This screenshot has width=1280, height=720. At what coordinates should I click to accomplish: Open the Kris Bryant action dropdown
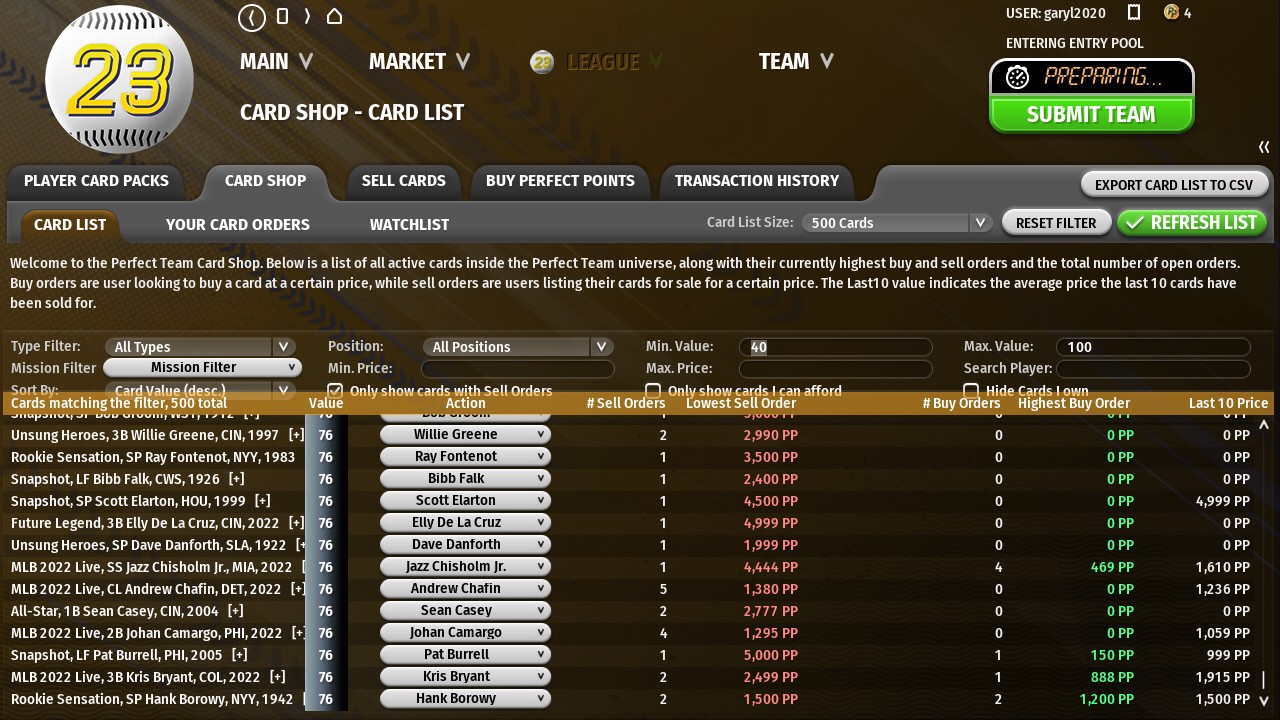click(465, 677)
